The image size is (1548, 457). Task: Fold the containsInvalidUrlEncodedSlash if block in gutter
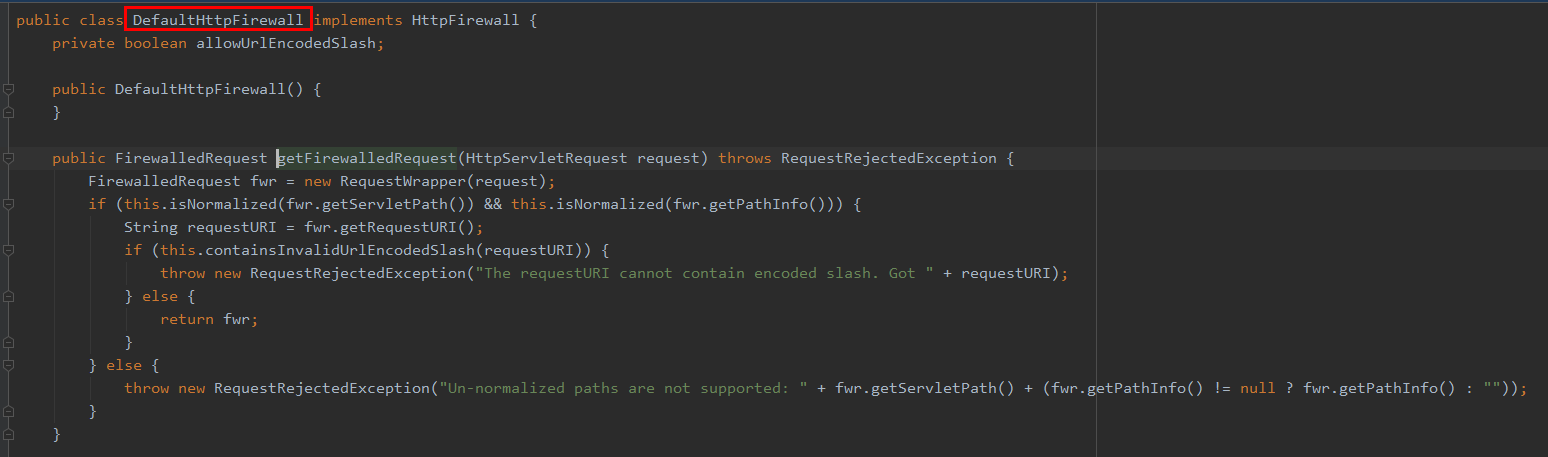point(9,250)
